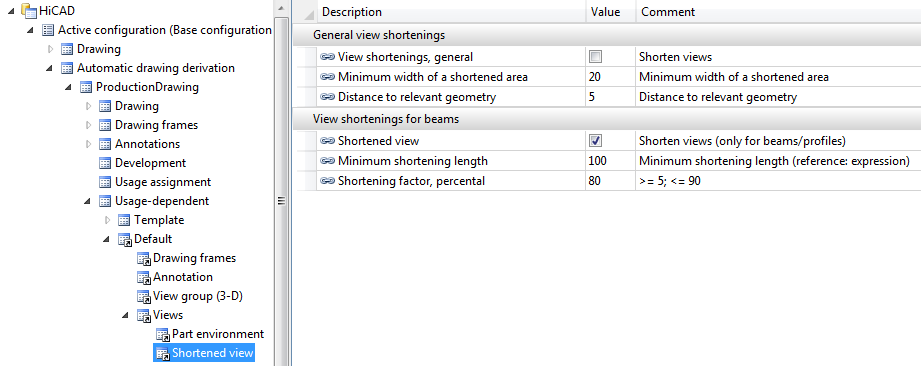The width and height of the screenshot is (921, 366).
Task: Collapse the Automatic drawing derivation node
Action: click(49, 69)
